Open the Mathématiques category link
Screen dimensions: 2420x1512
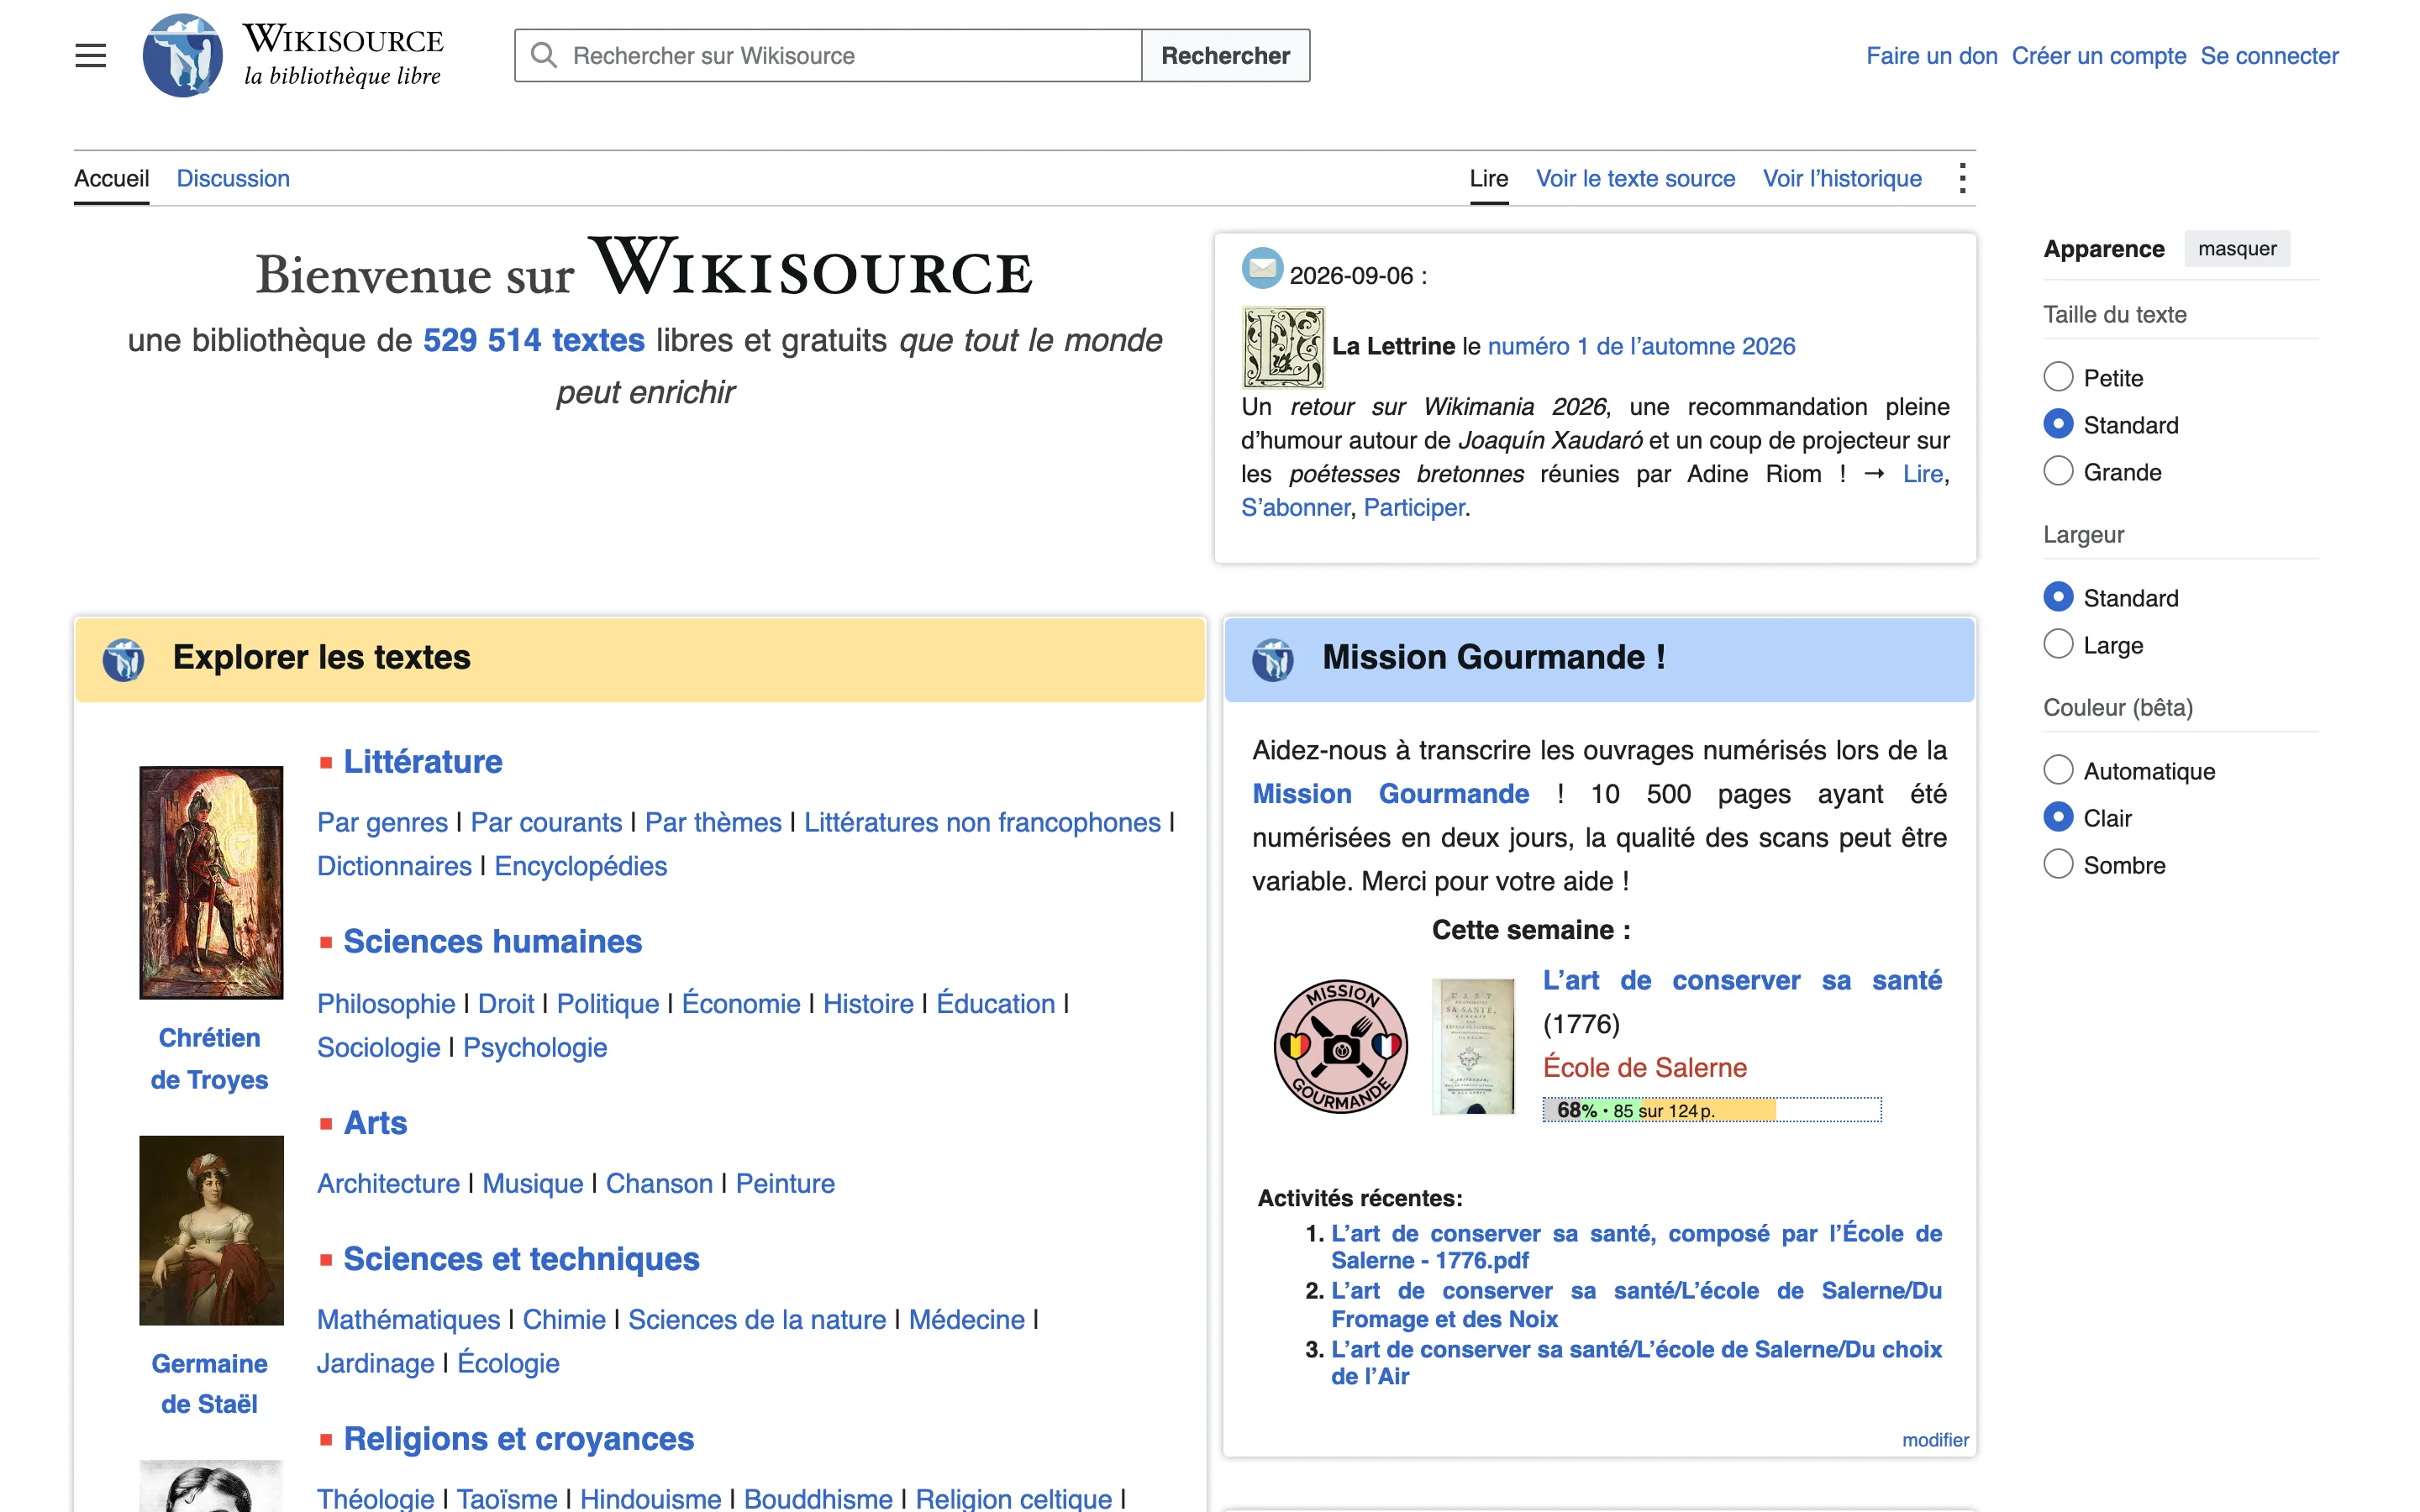(408, 1319)
